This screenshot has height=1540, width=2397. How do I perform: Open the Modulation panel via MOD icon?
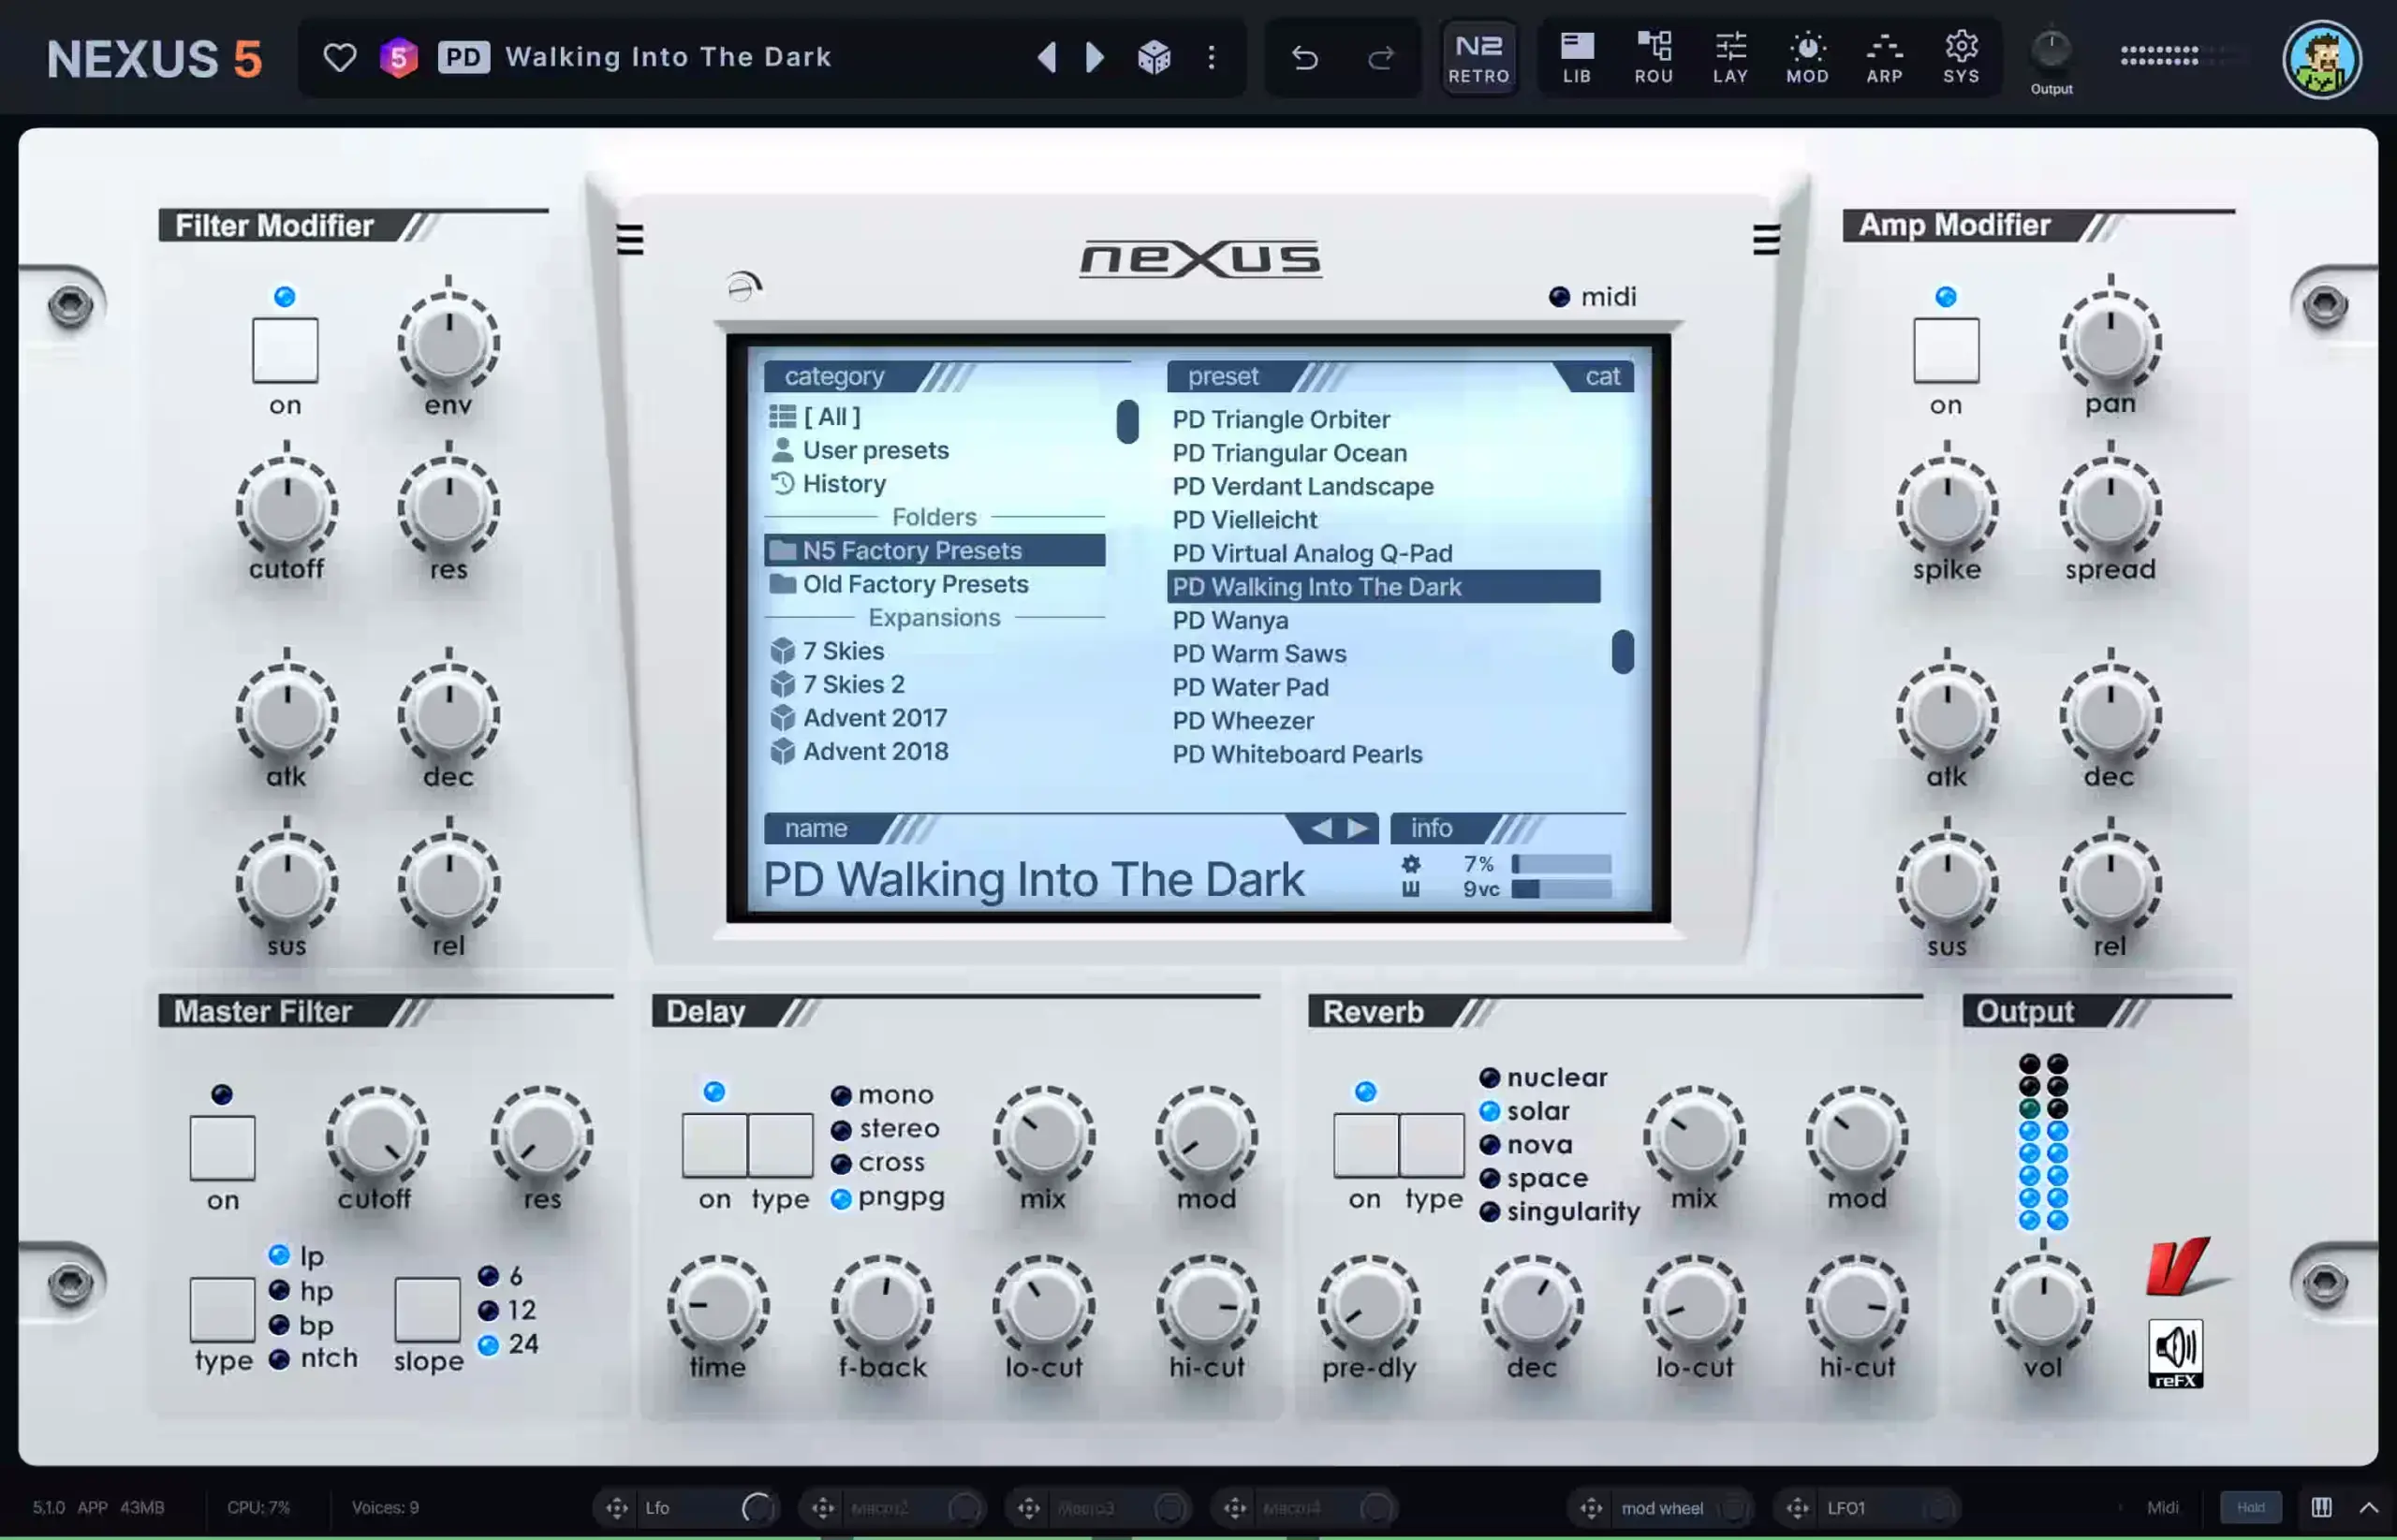coord(1807,57)
